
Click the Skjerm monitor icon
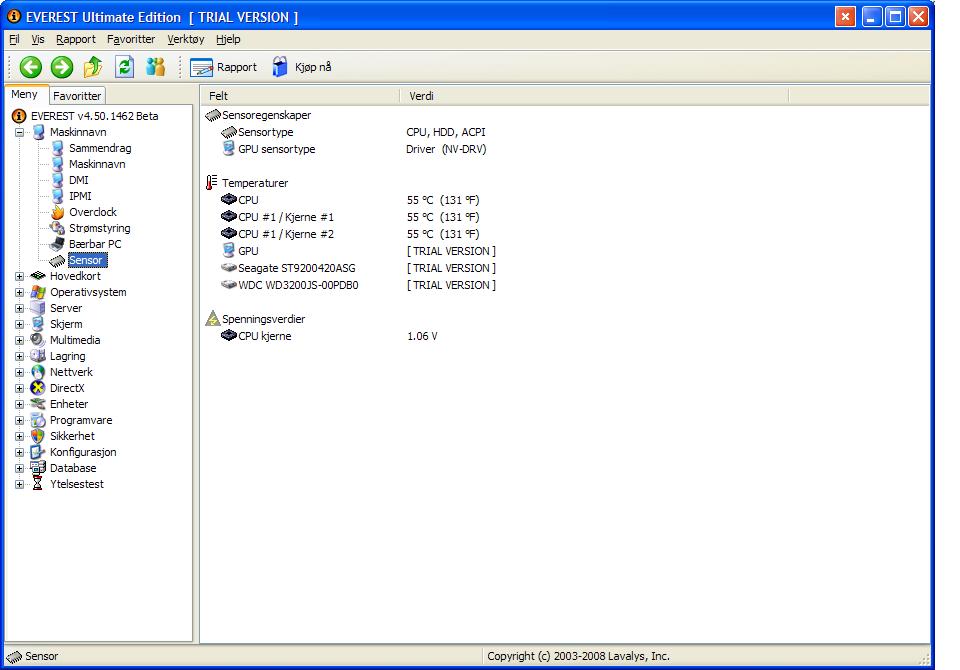coord(38,324)
